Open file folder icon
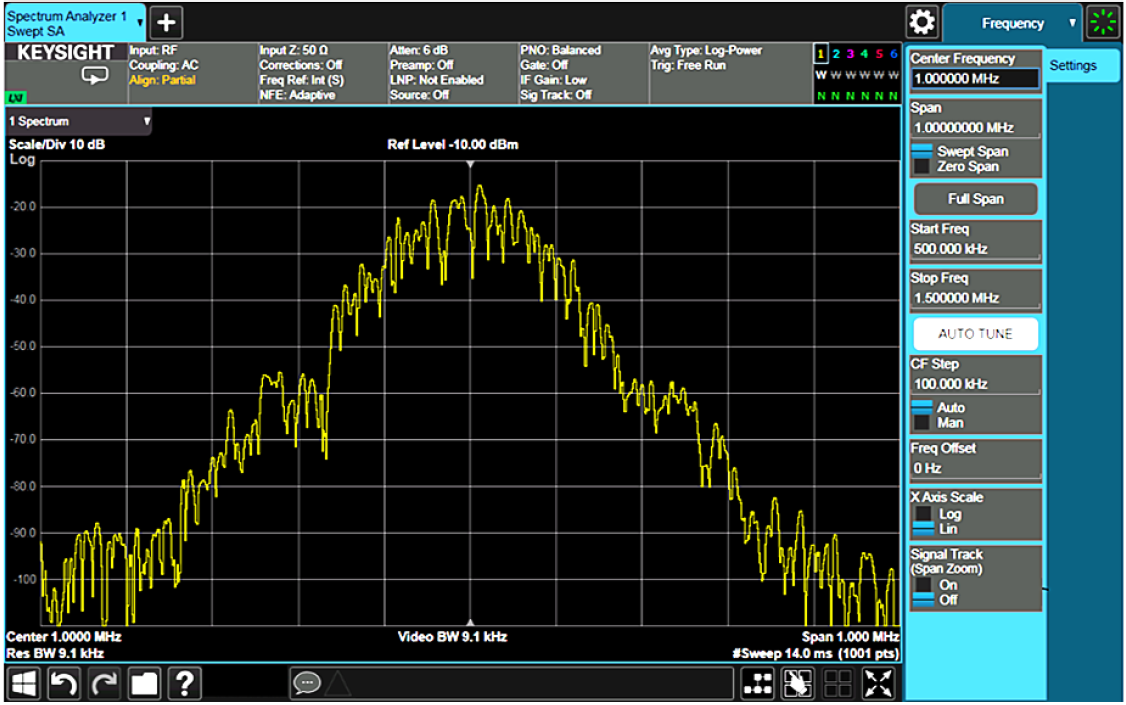 (x=144, y=683)
